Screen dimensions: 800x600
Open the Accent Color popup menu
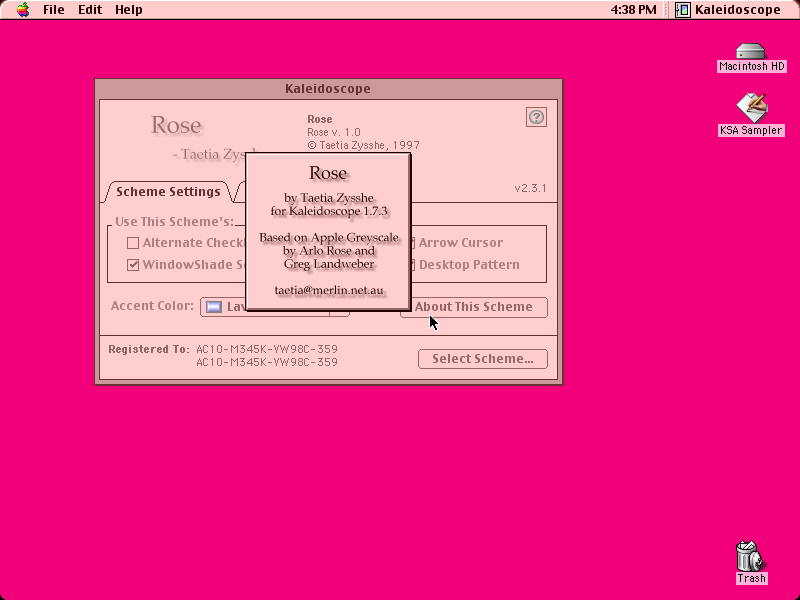(x=274, y=307)
